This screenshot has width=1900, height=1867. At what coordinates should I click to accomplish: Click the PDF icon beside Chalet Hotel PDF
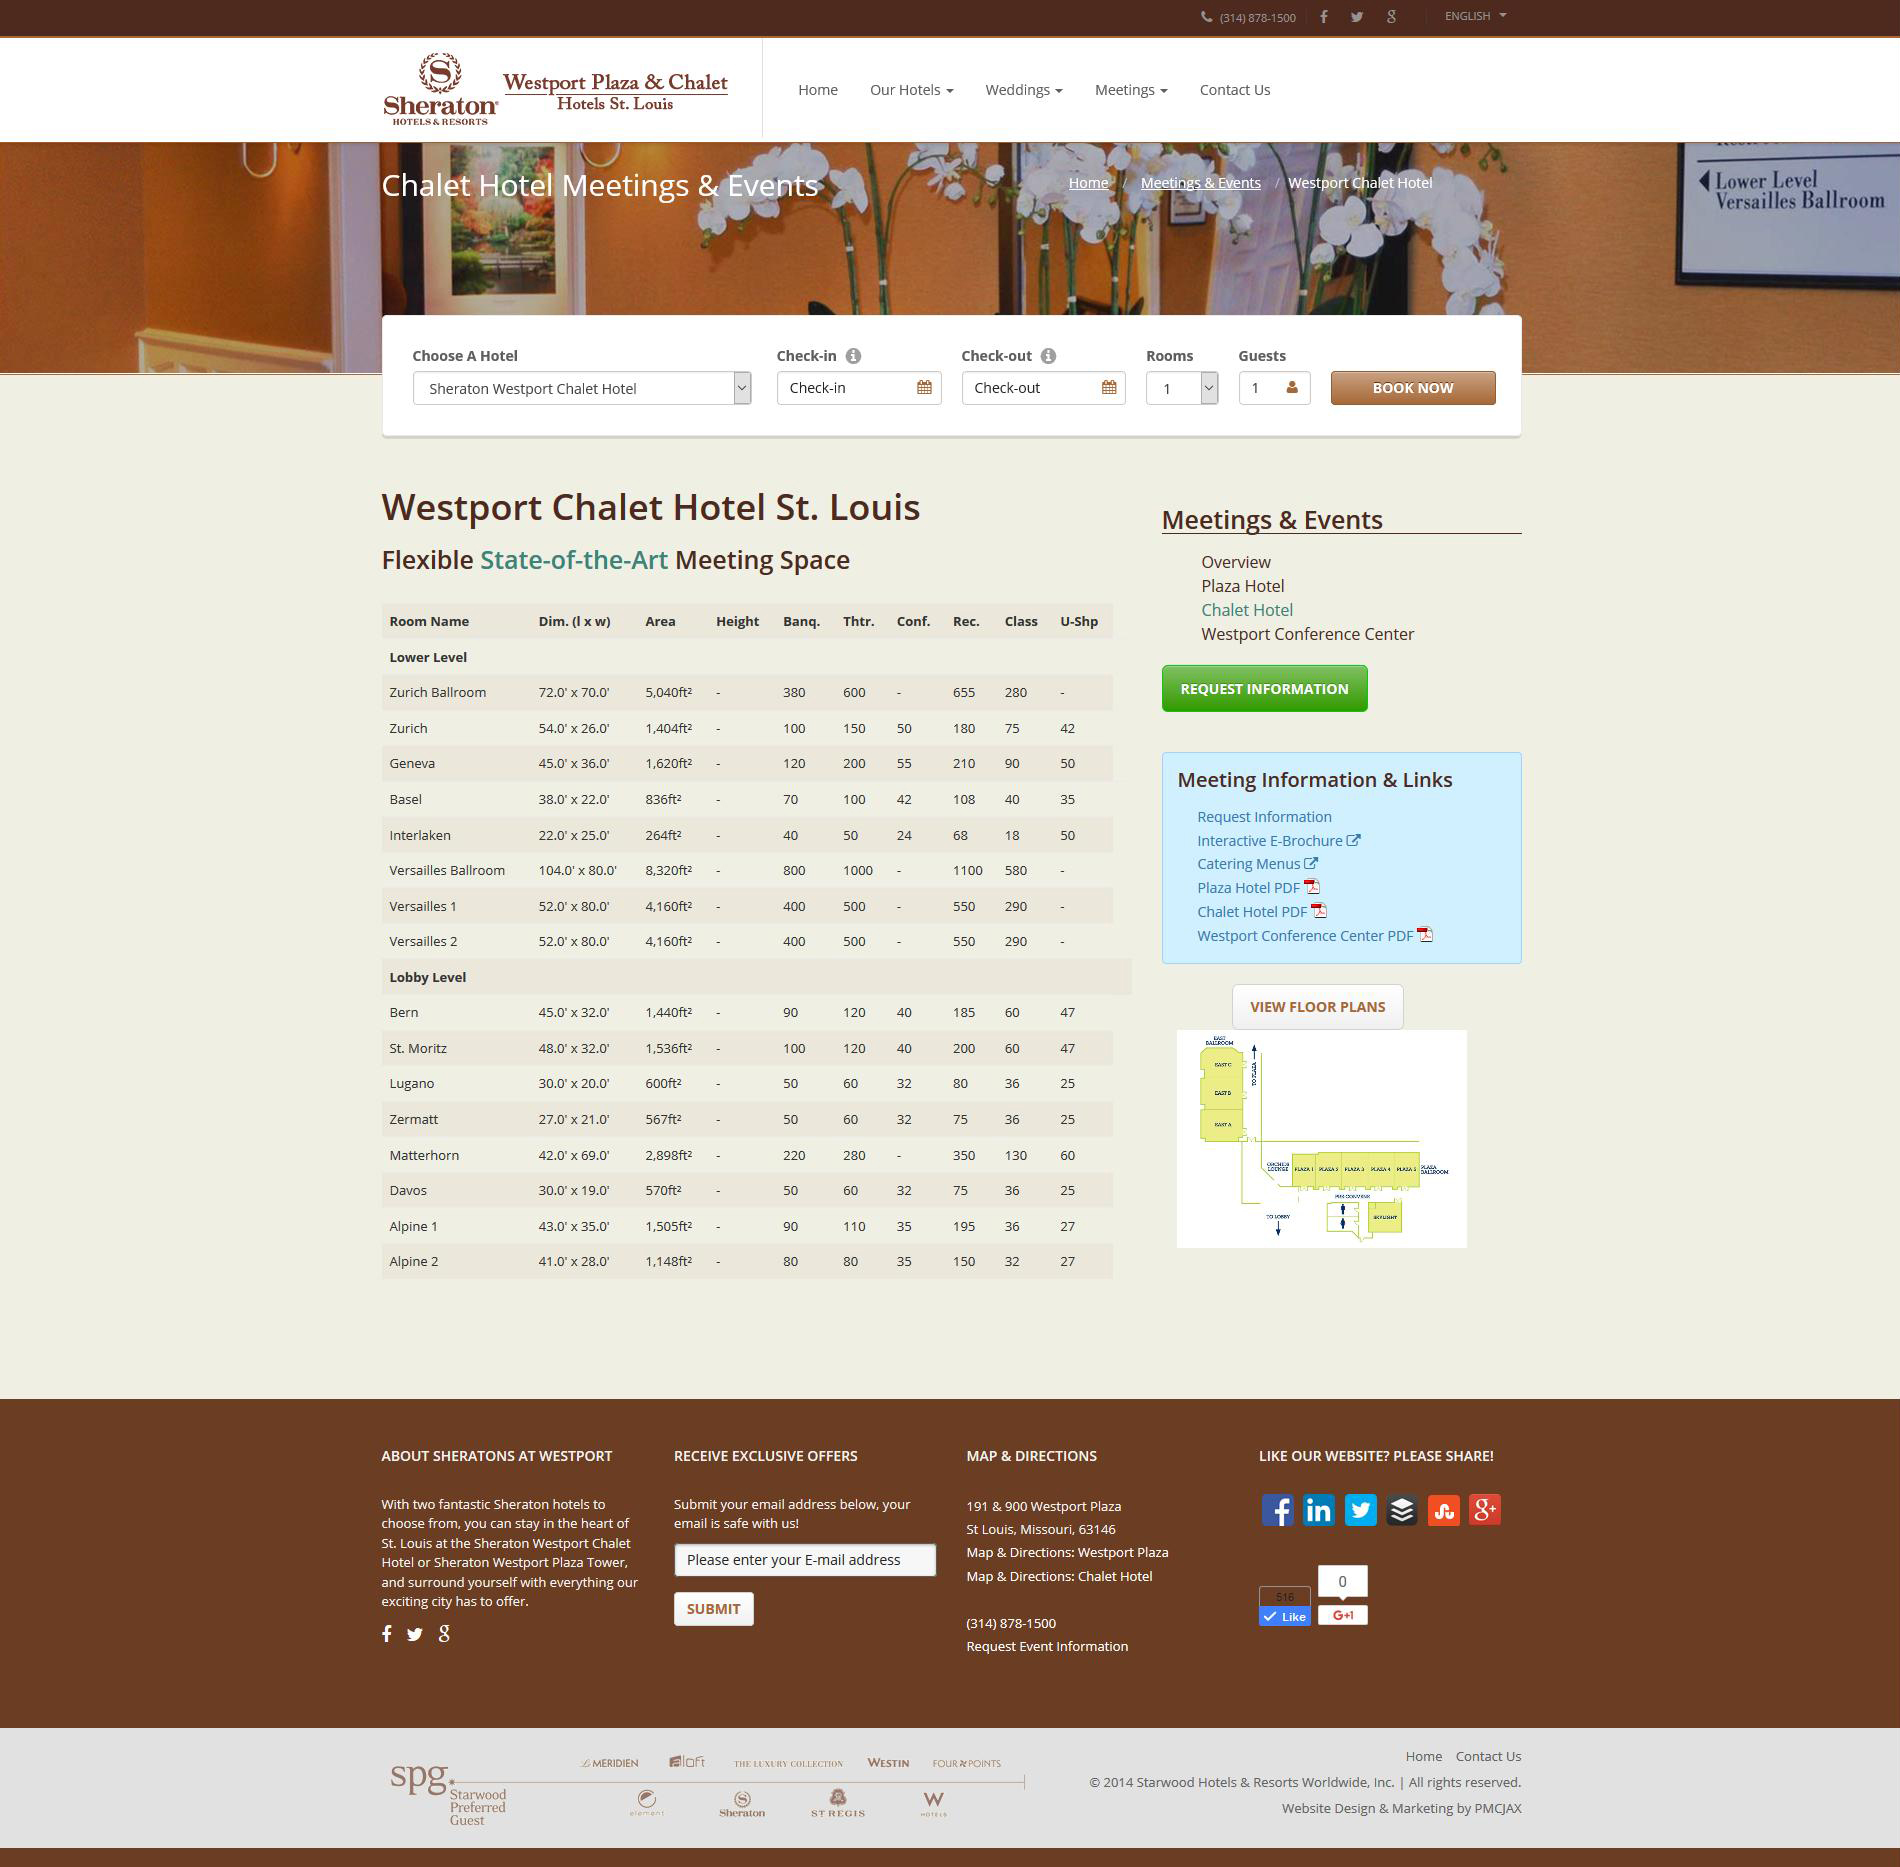point(1319,911)
